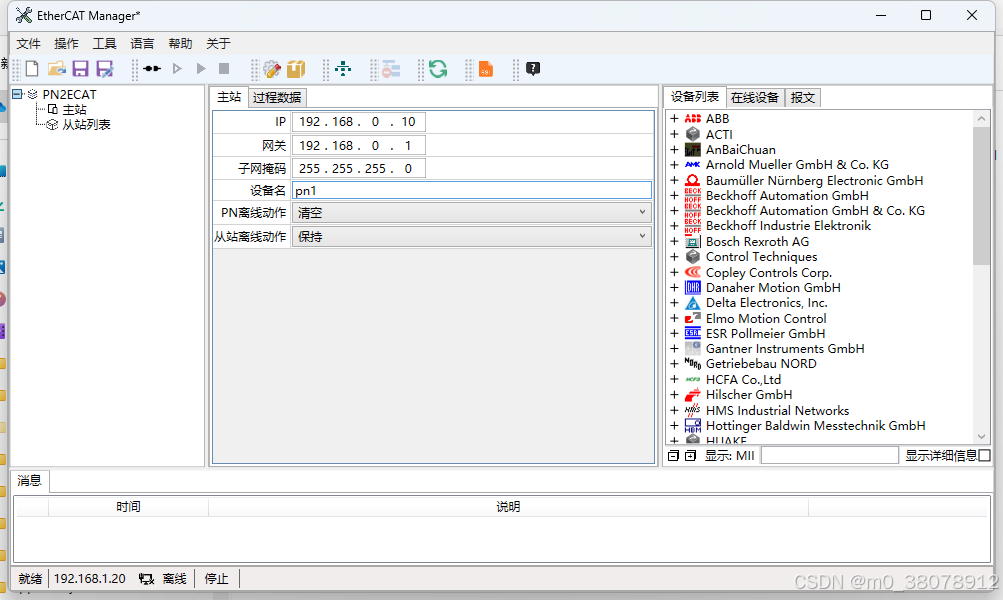Screen dimensions: 1003x600
Task: Open the 从站离线动作 dropdown
Action: pyautogui.click(x=471, y=237)
